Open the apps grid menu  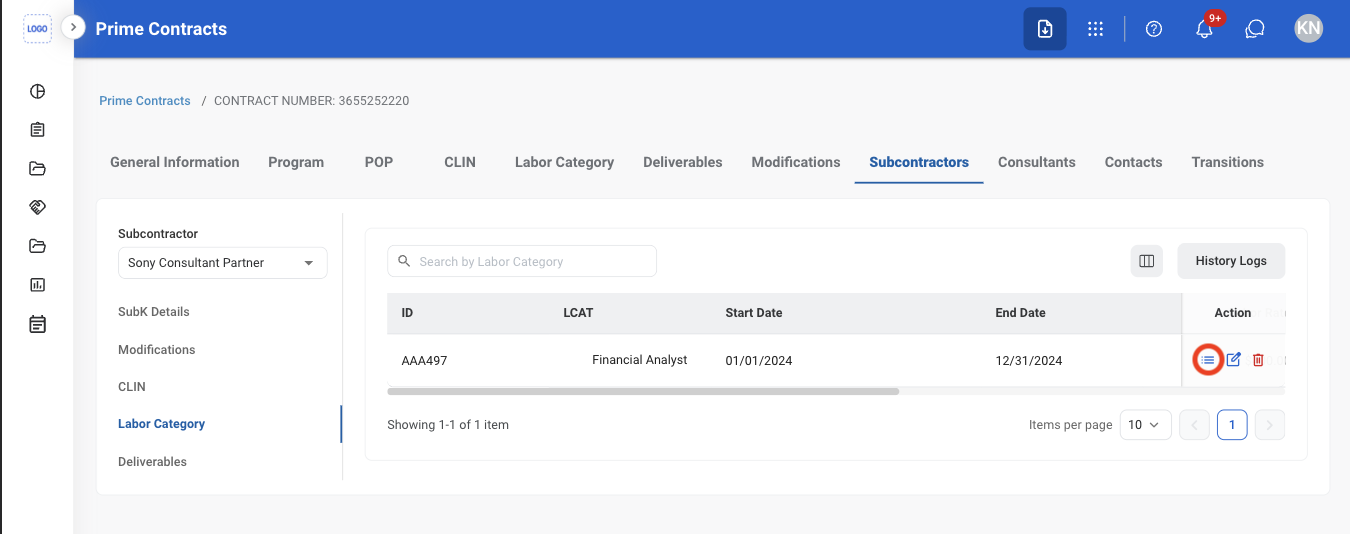coord(1096,29)
